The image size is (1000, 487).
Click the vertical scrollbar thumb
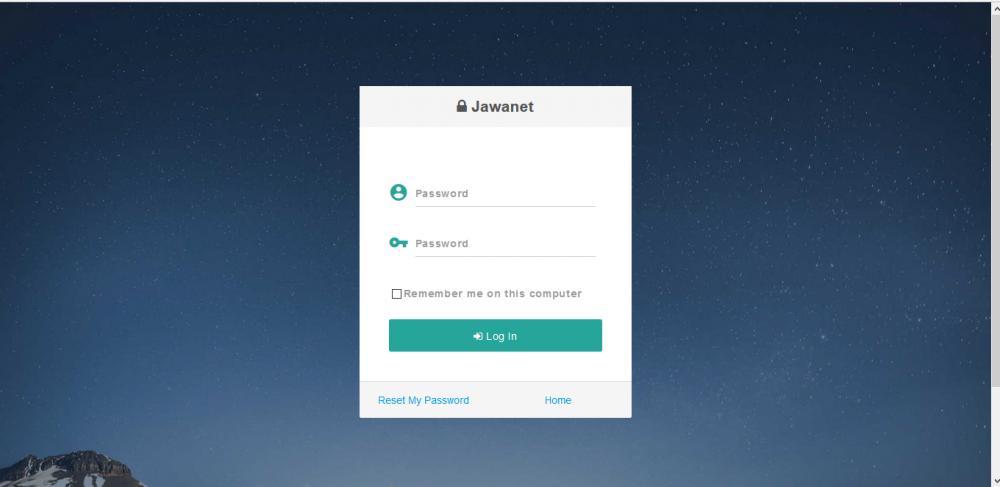(x=995, y=199)
